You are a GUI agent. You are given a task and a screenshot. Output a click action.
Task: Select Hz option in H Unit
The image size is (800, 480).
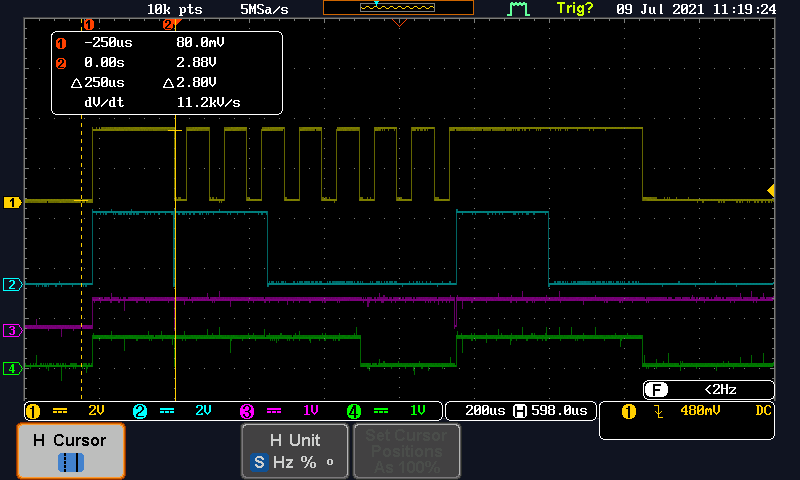[283, 462]
